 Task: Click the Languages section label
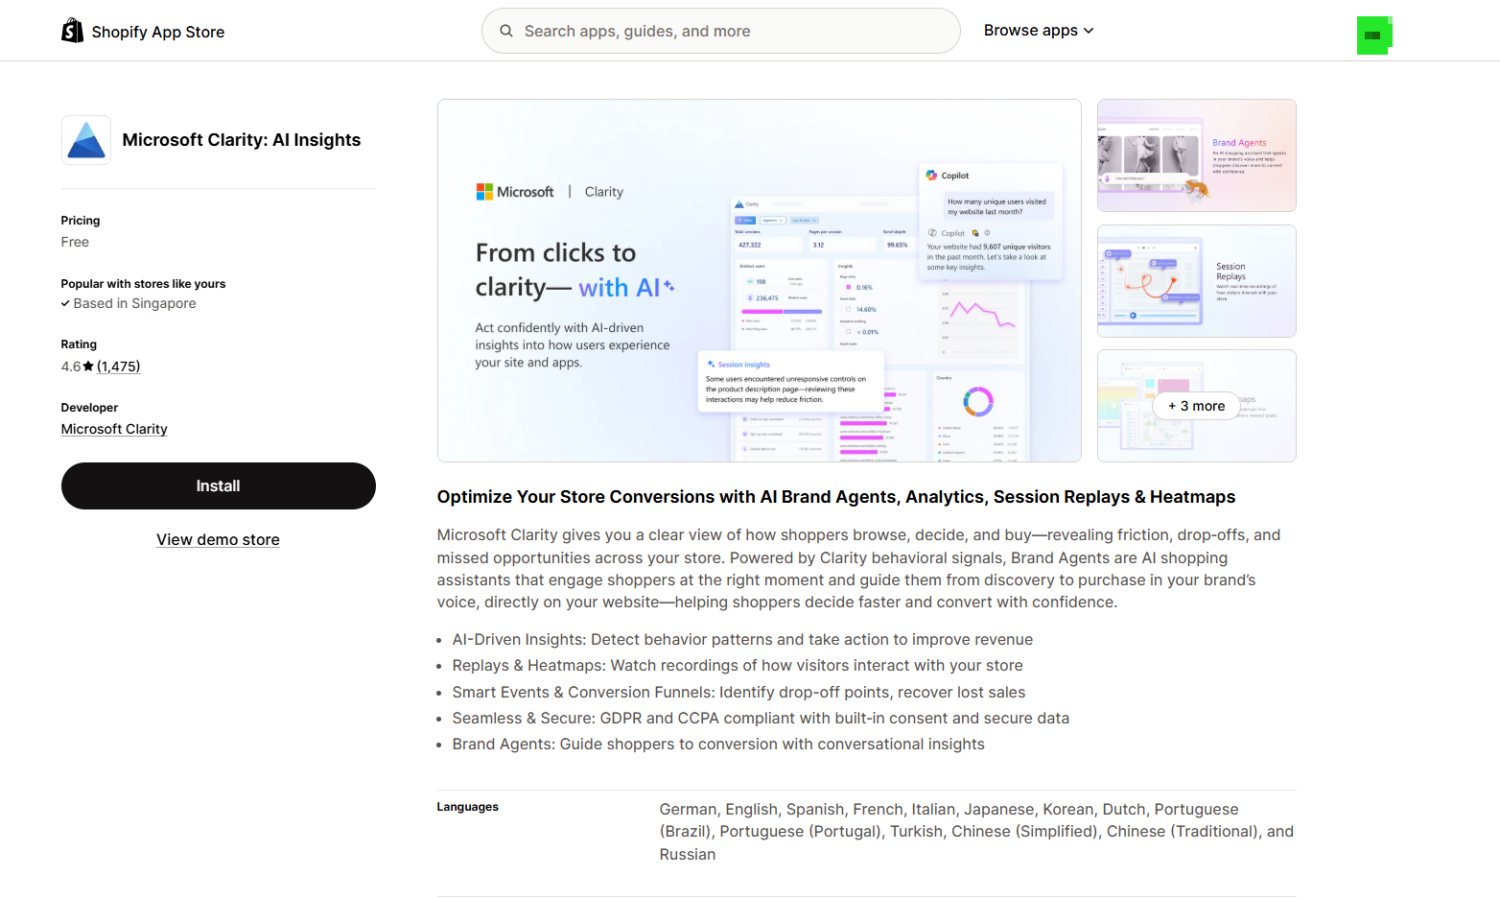pyautogui.click(x=467, y=807)
